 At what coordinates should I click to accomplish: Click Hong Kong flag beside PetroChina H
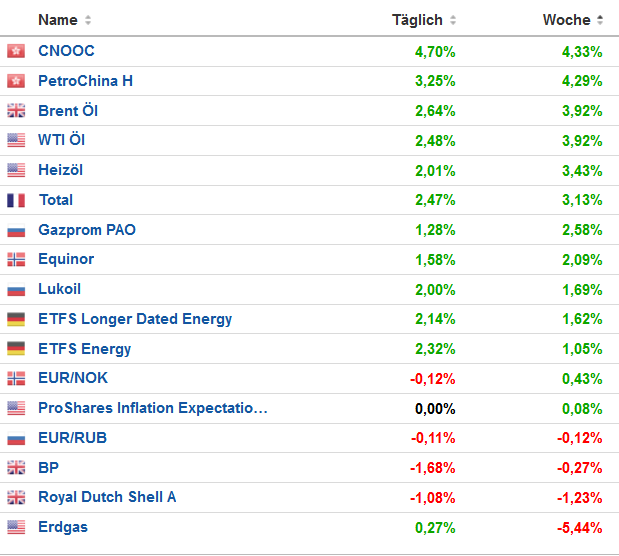(16, 81)
